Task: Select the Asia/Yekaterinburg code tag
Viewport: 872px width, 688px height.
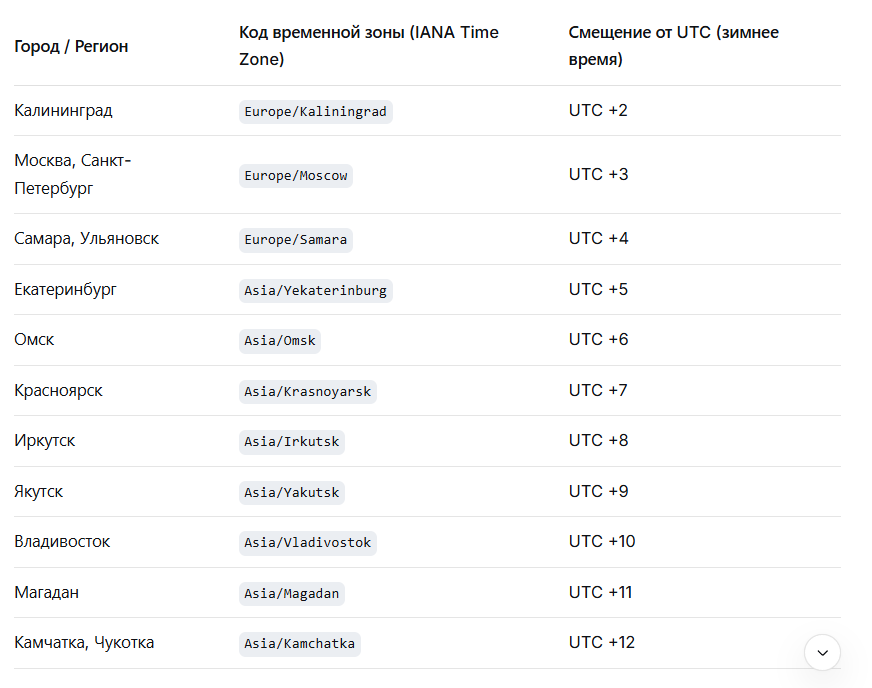Action: [x=315, y=291]
